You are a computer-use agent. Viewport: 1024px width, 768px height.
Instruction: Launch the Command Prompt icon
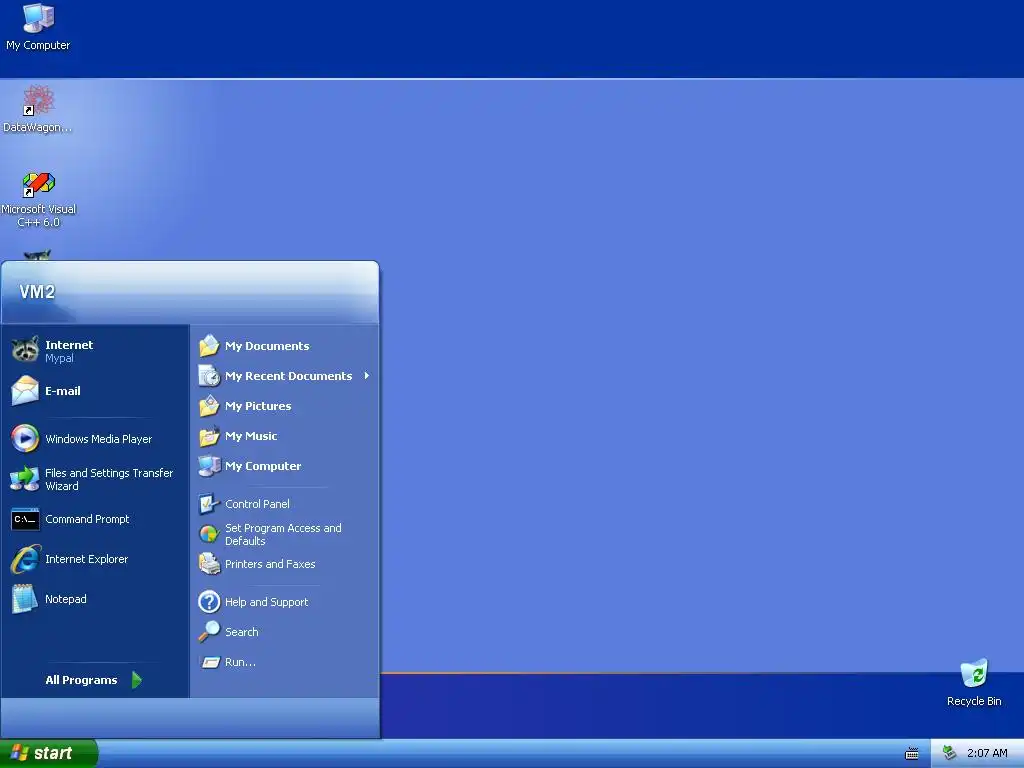(x=25, y=519)
